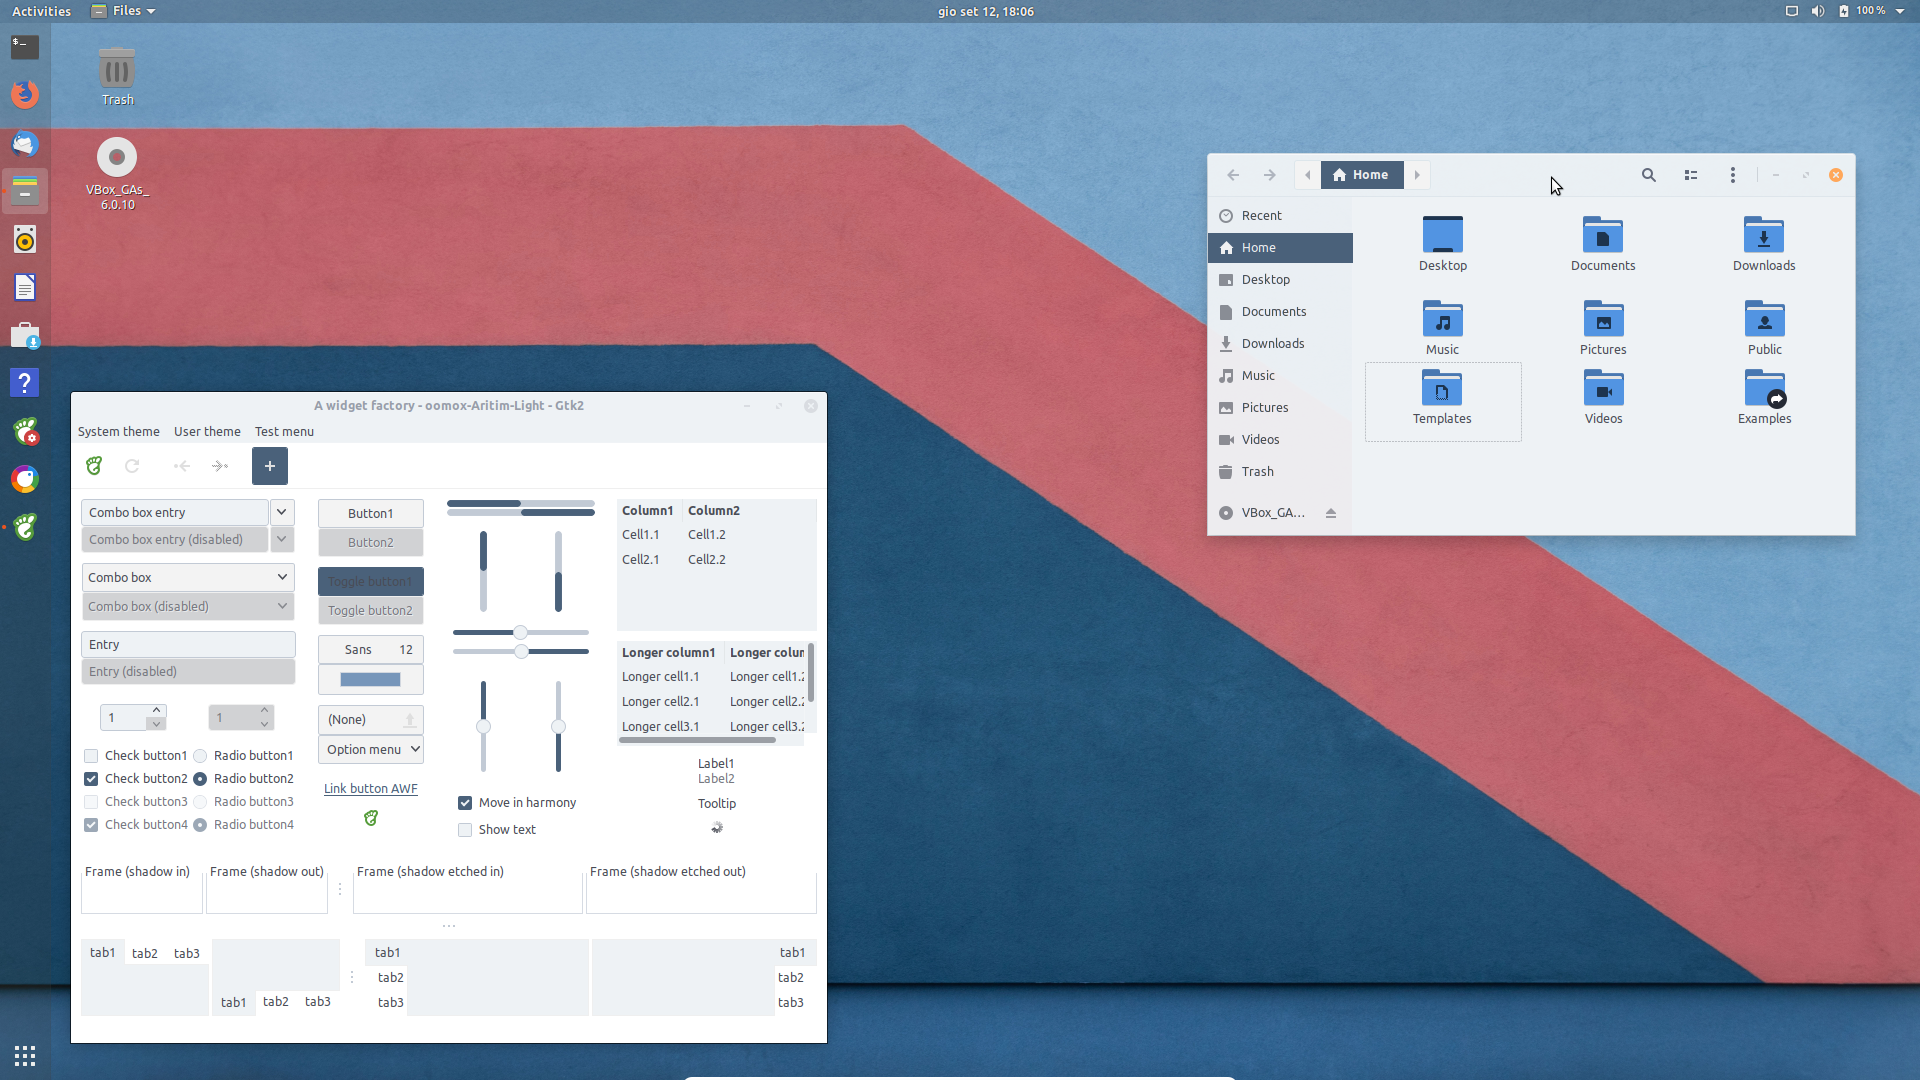This screenshot has height=1080, width=1920.
Task: Open the Test menu
Action: (284, 432)
